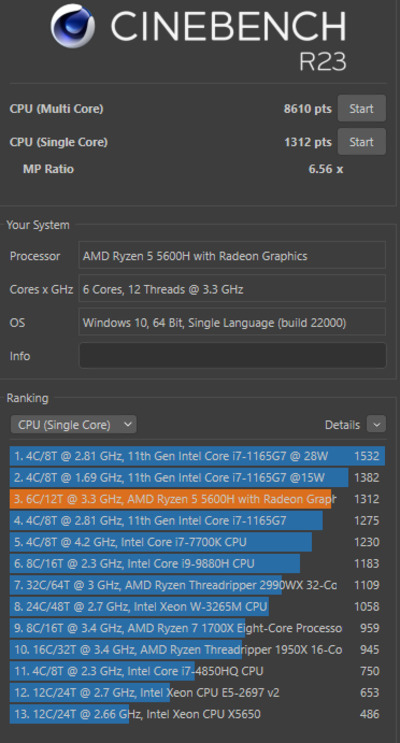Select the i7-1165G7 @ 28W ranking entry
The height and width of the screenshot is (743, 400).
coord(197,456)
